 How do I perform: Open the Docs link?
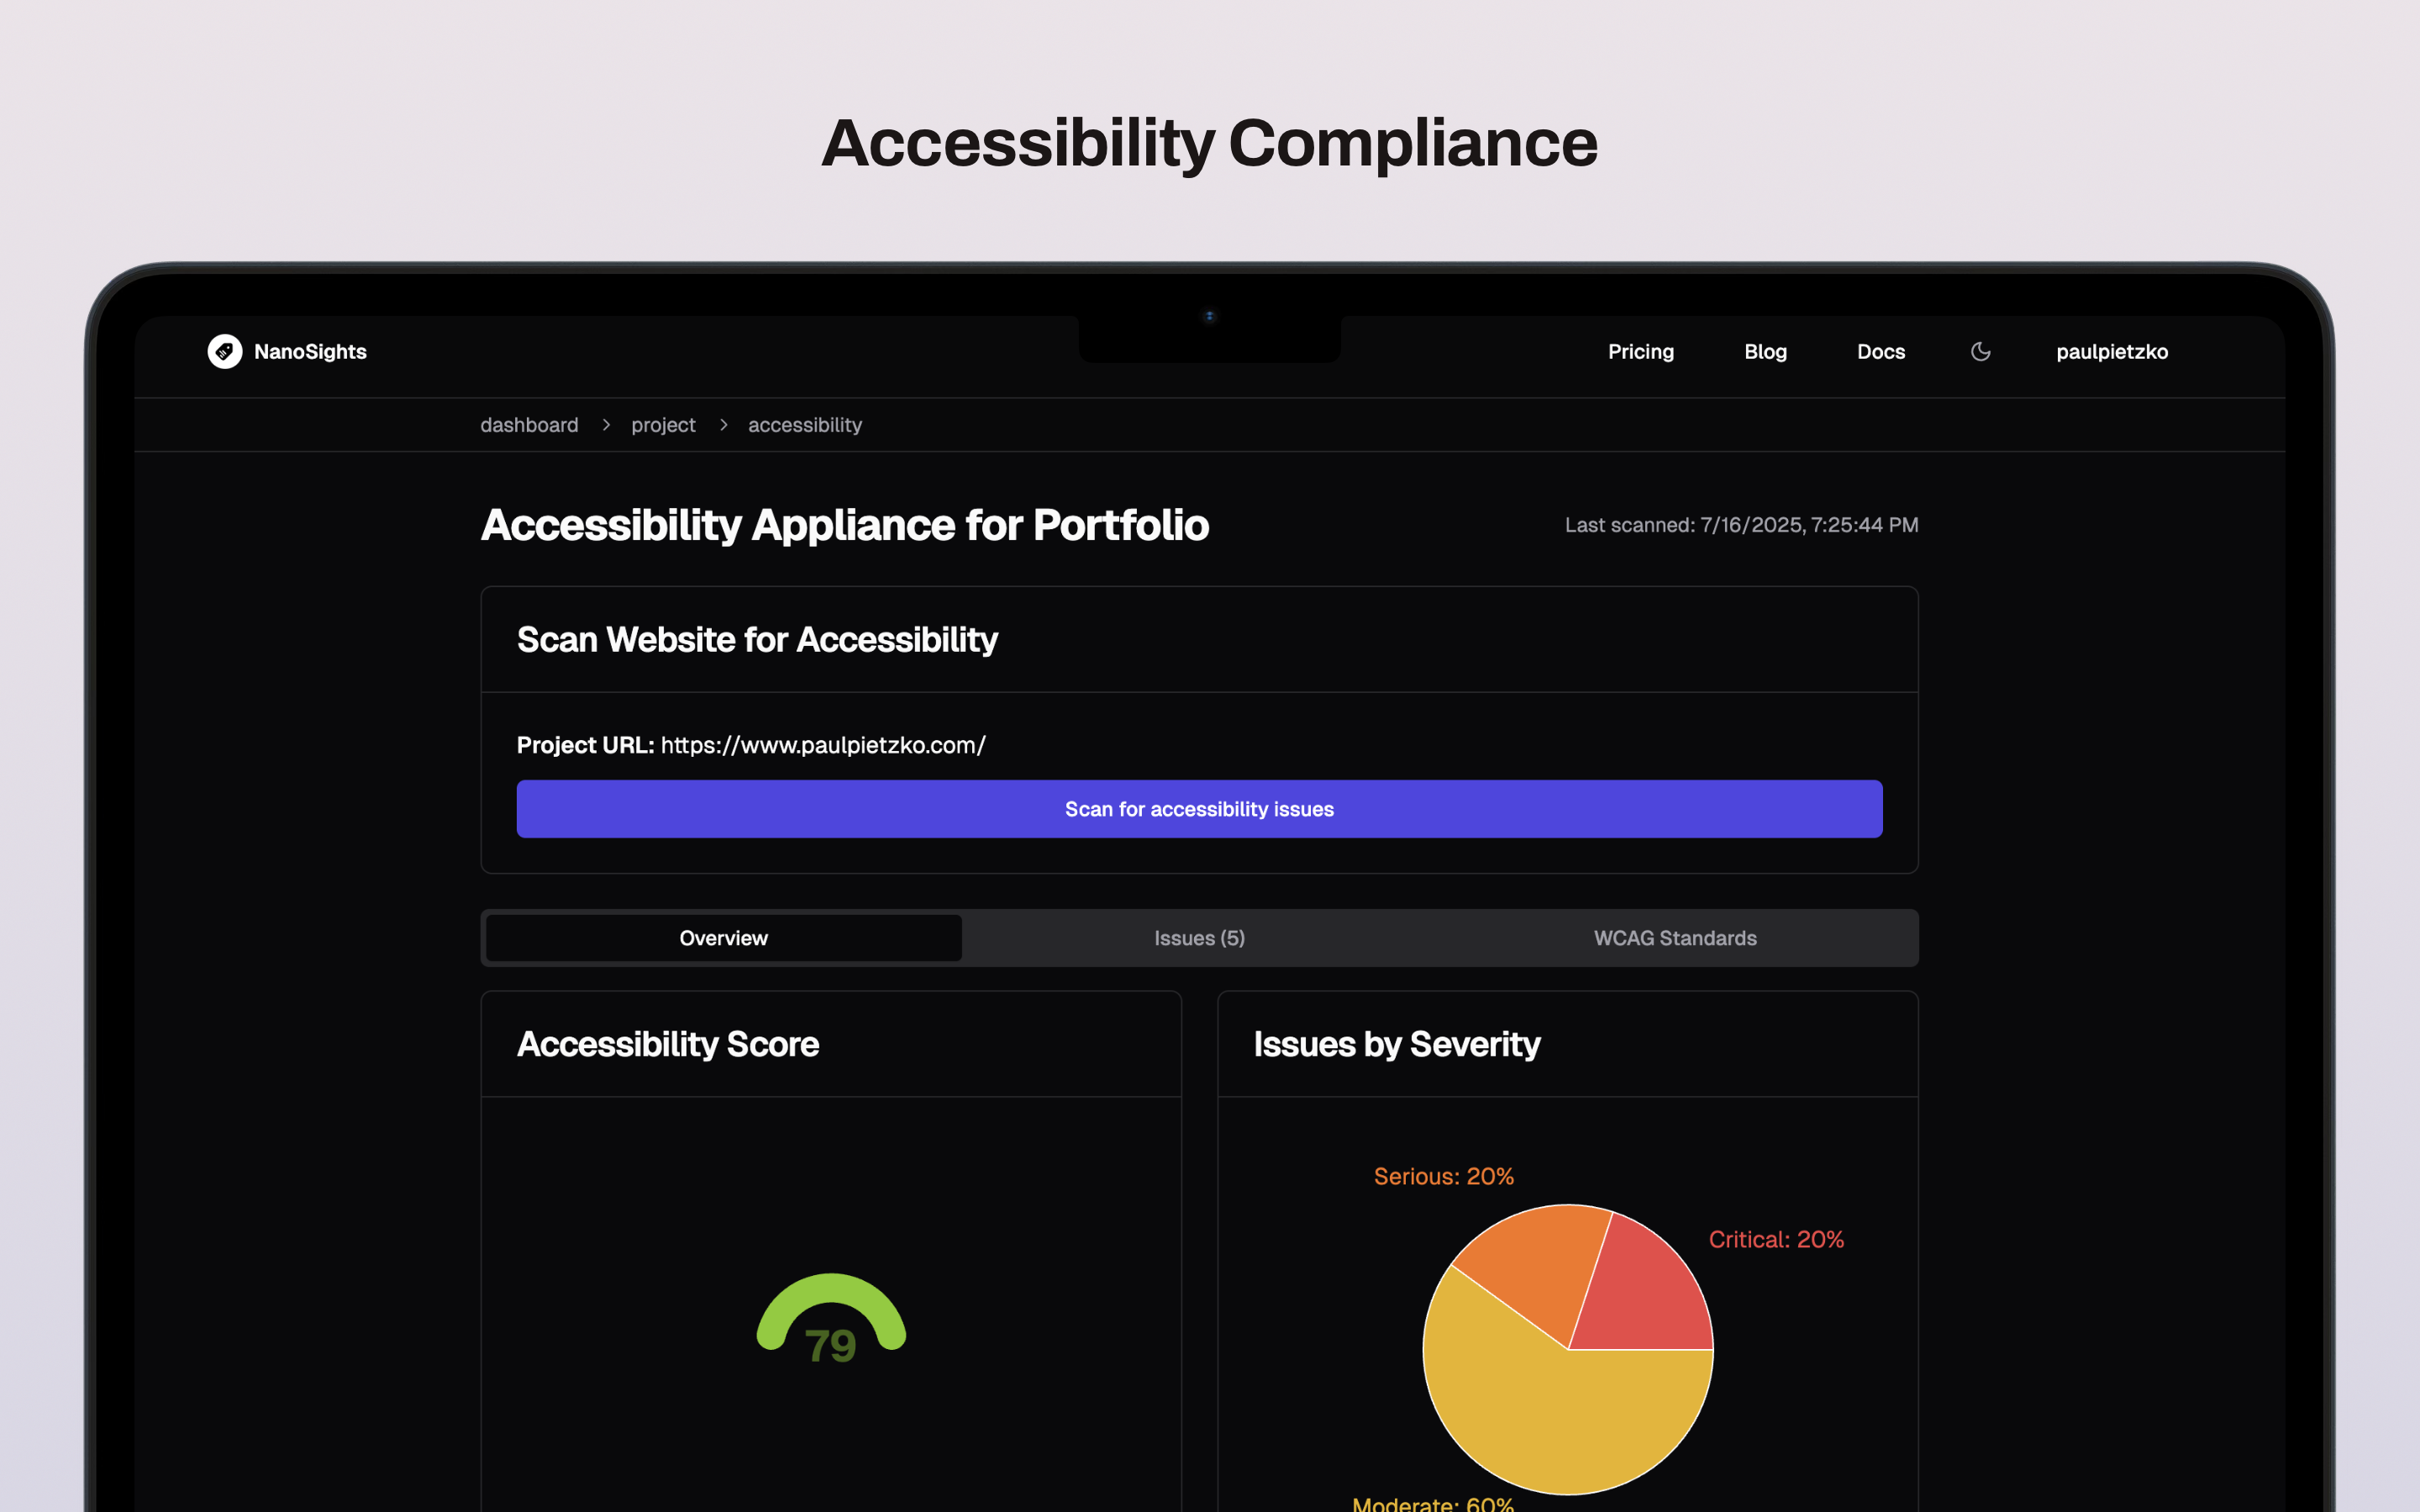(1880, 352)
